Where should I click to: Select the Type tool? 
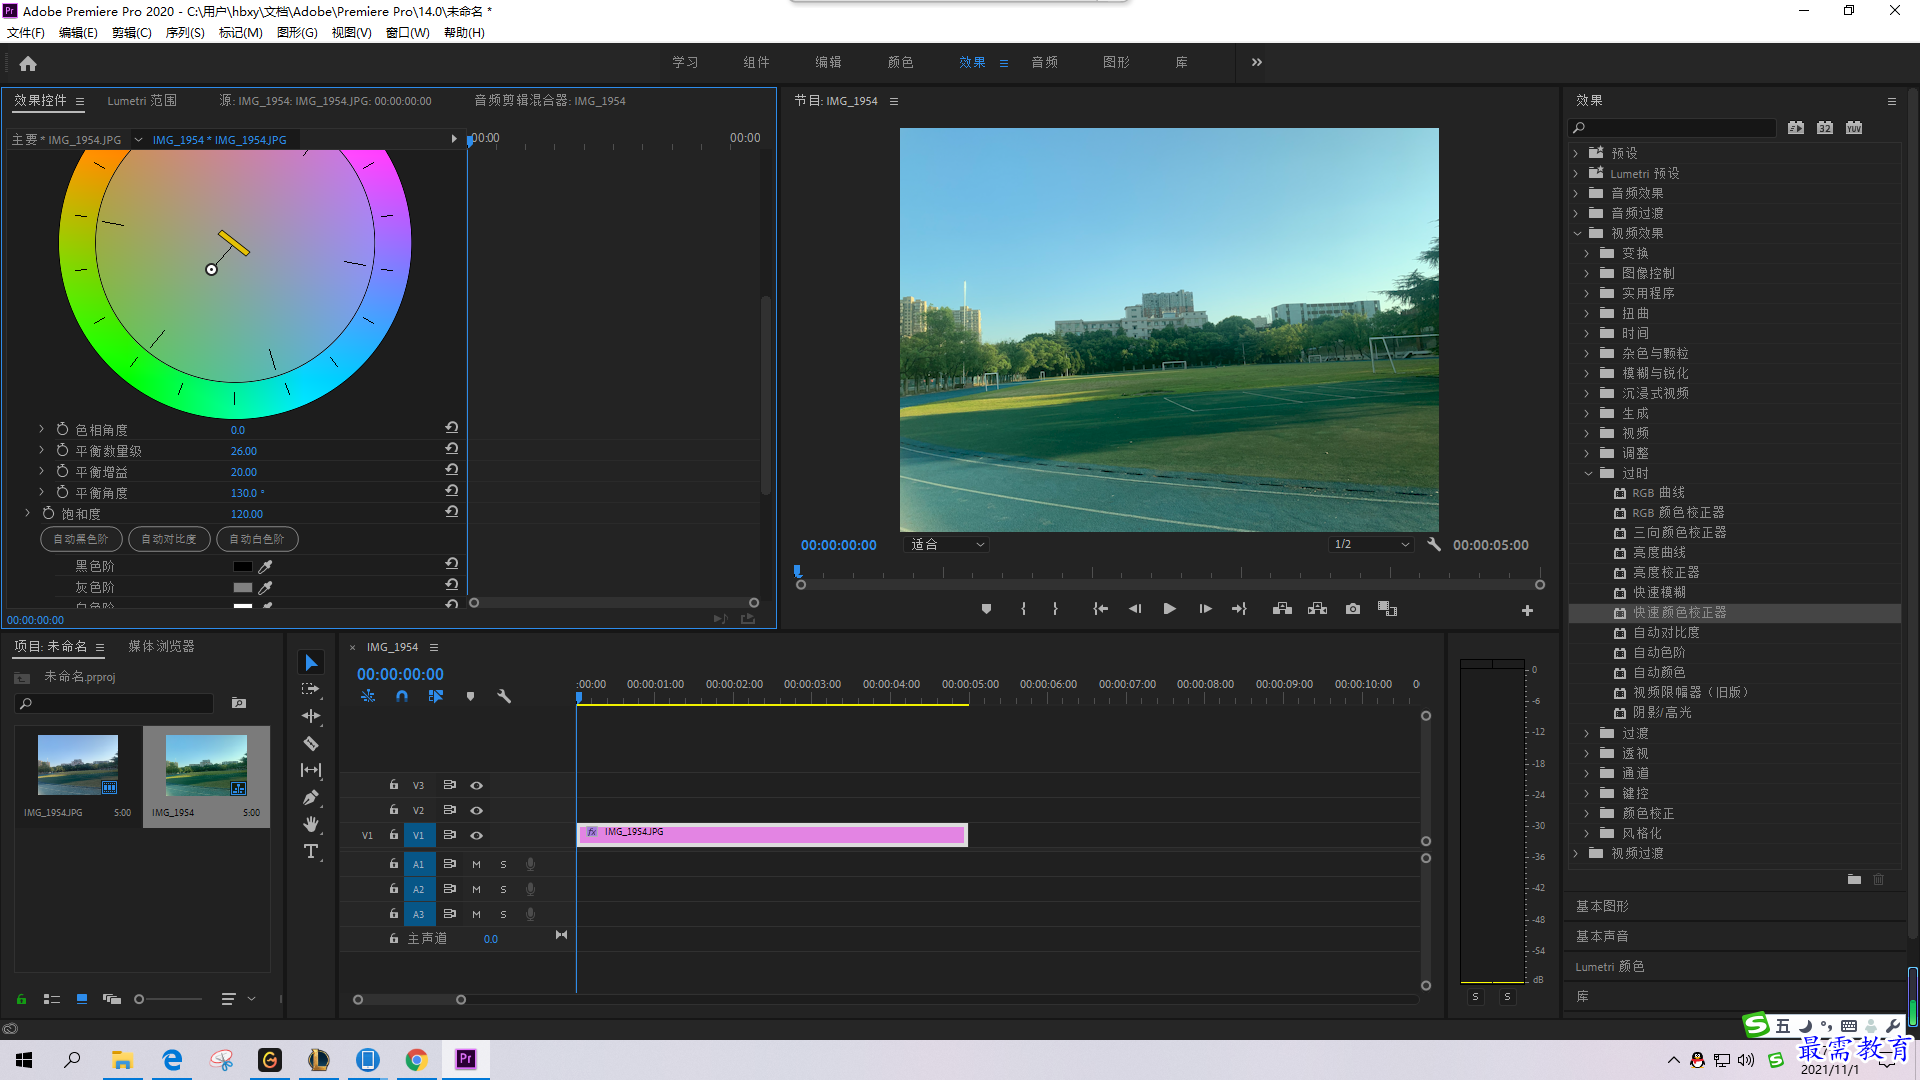pyautogui.click(x=311, y=851)
